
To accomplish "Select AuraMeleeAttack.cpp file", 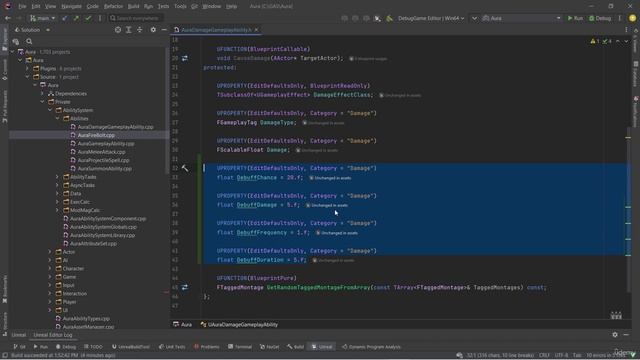I will point(101,152).
